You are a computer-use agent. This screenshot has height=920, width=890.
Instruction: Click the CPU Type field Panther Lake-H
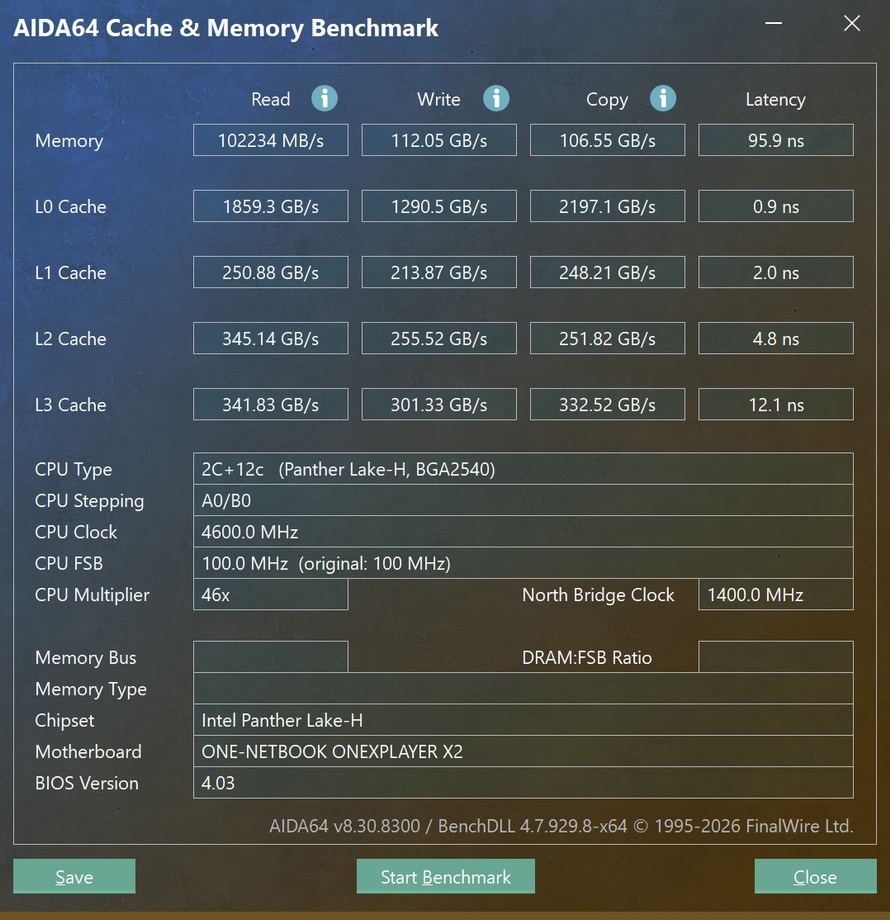523,469
